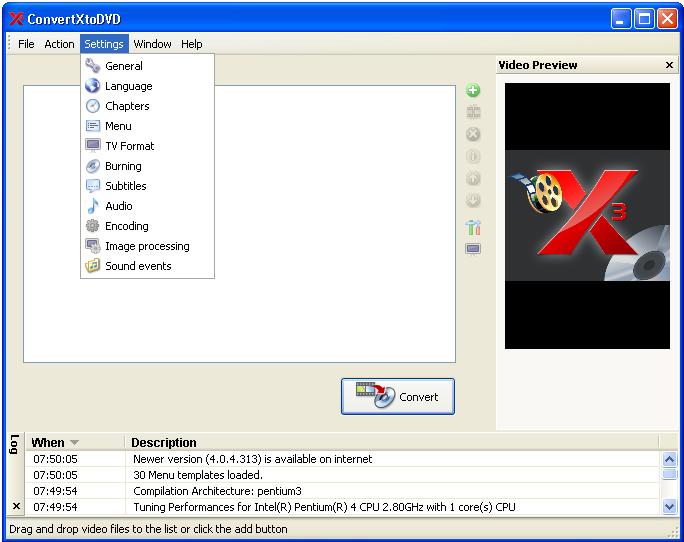Sort log by When column header
This screenshot has width=684, height=542.
coord(75,443)
